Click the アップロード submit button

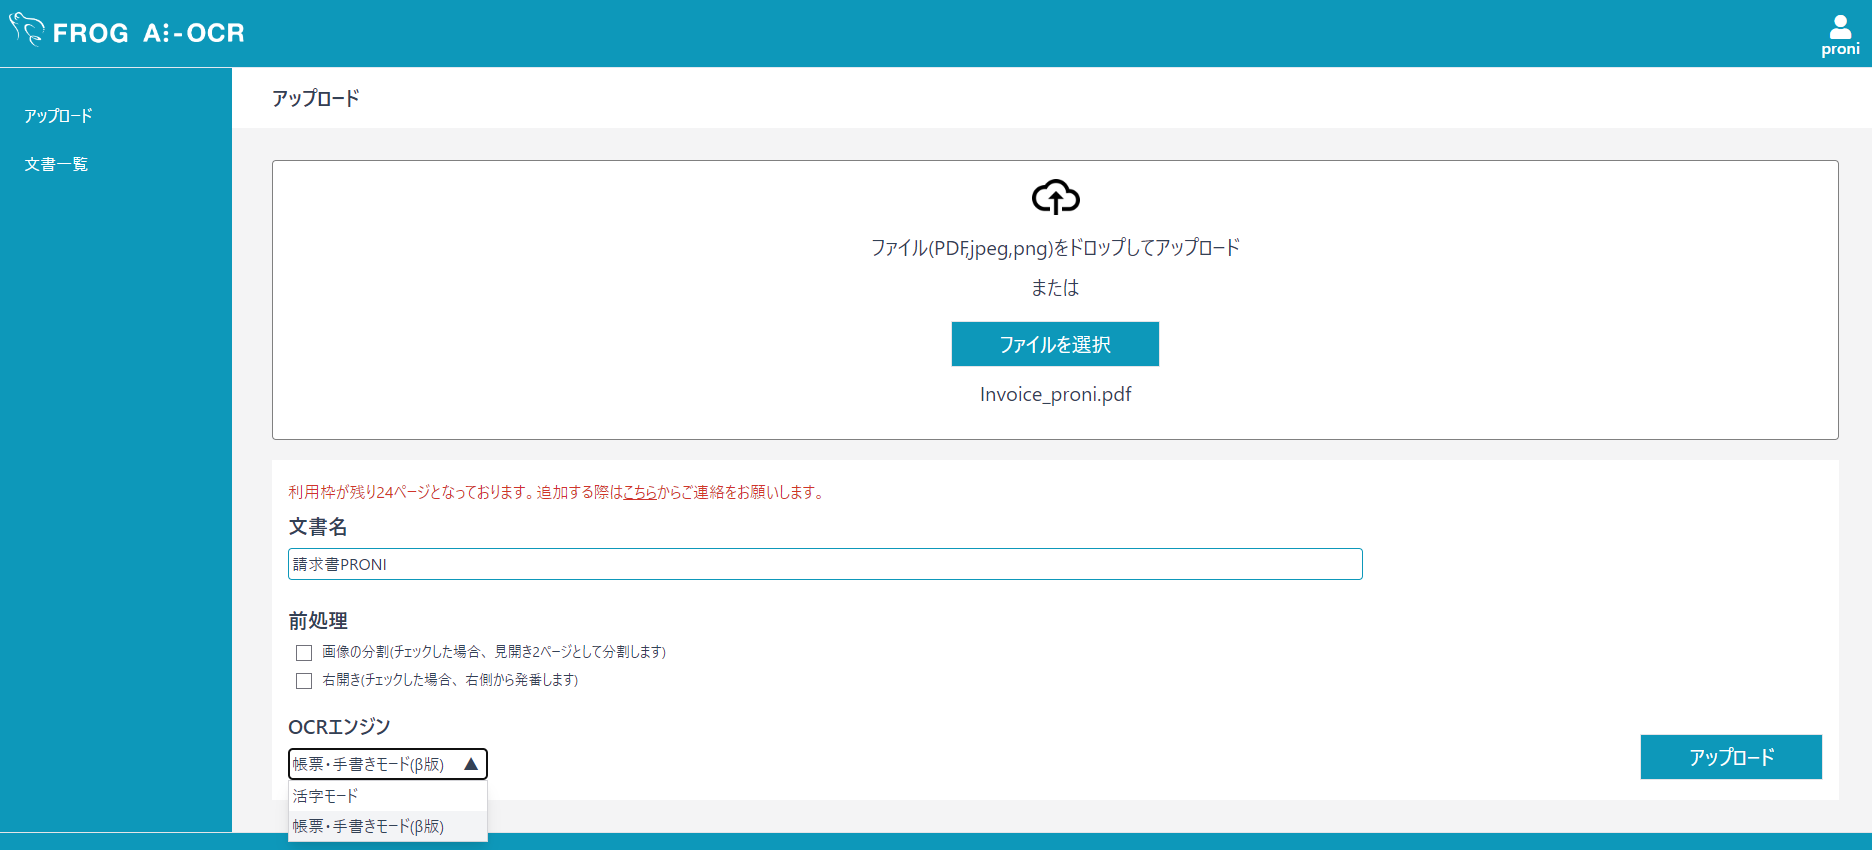click(x=1731, y=757)
